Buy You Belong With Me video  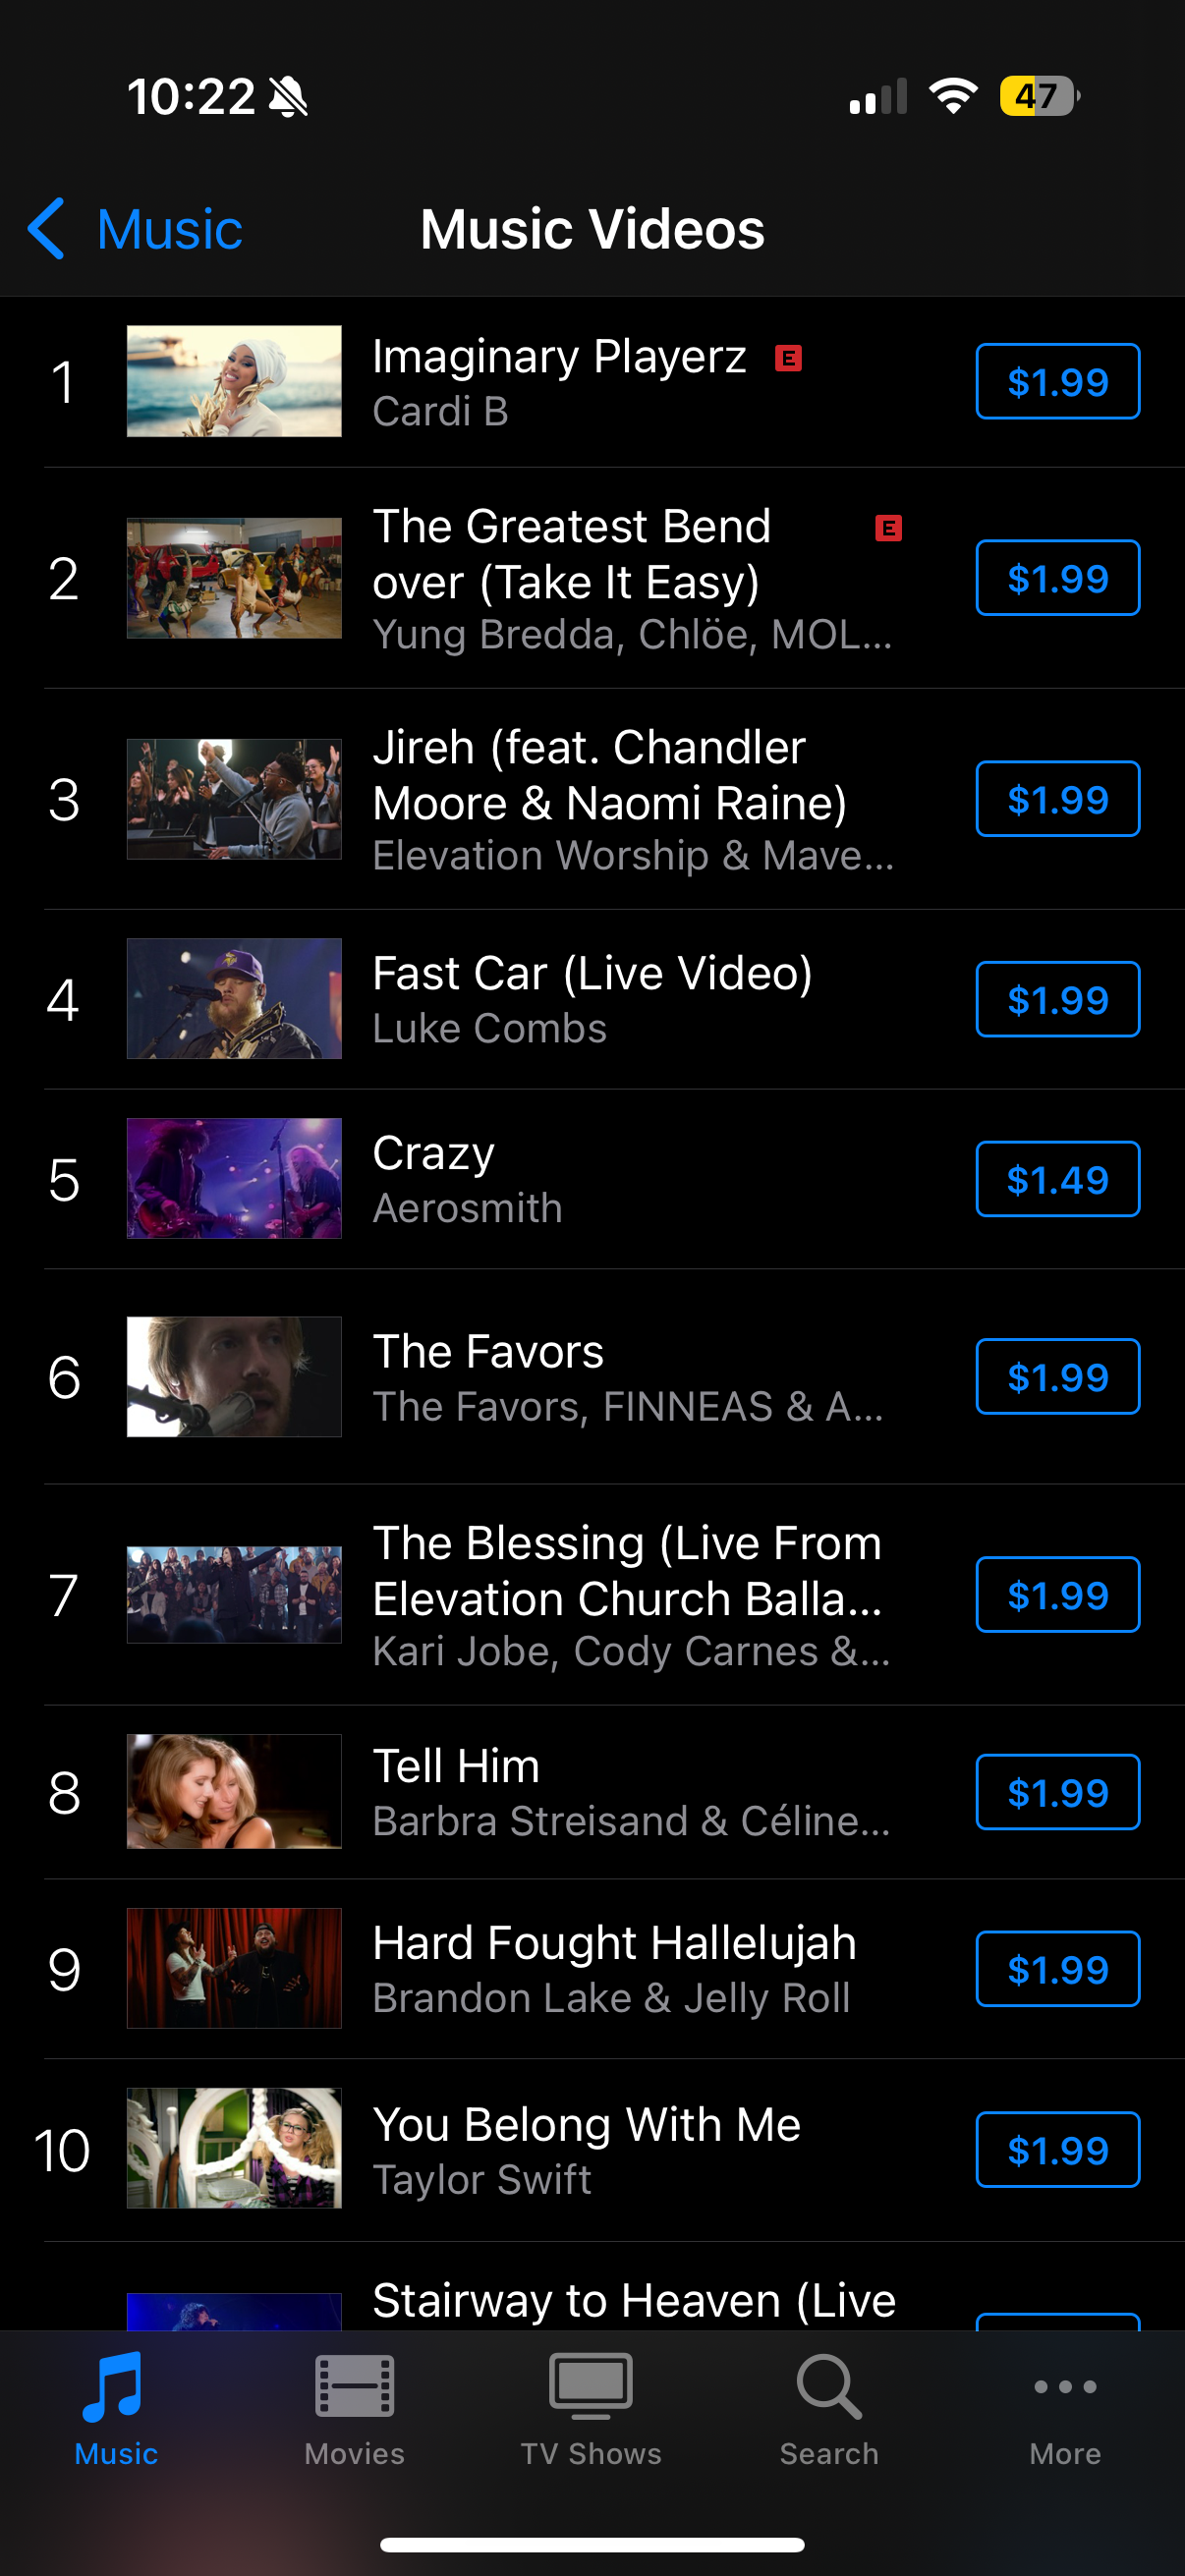click(x=1057, y=2150)
